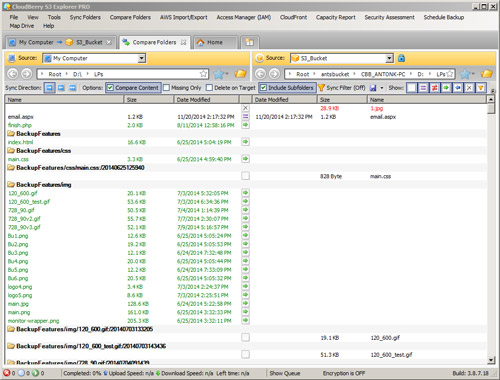Select the monitor-wrapper.png file
Viewport: 500px width, 380px height.
33,321
